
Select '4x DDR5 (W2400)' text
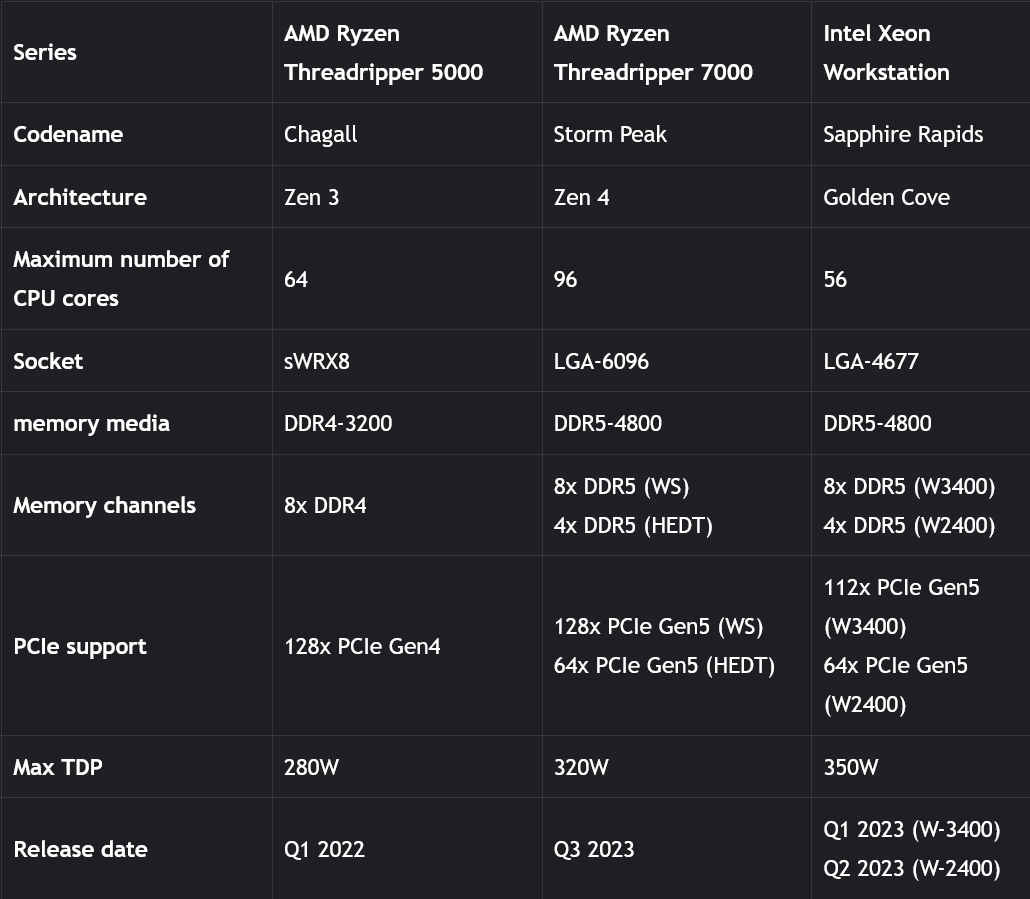[909, 525]
